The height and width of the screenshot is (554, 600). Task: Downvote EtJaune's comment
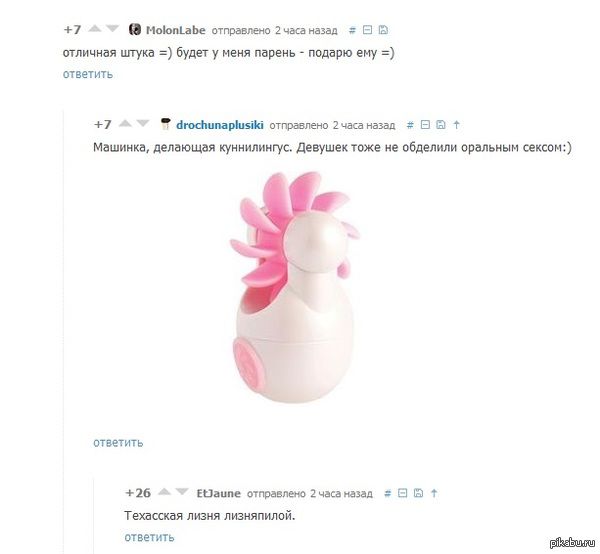[x=182, y=492]
